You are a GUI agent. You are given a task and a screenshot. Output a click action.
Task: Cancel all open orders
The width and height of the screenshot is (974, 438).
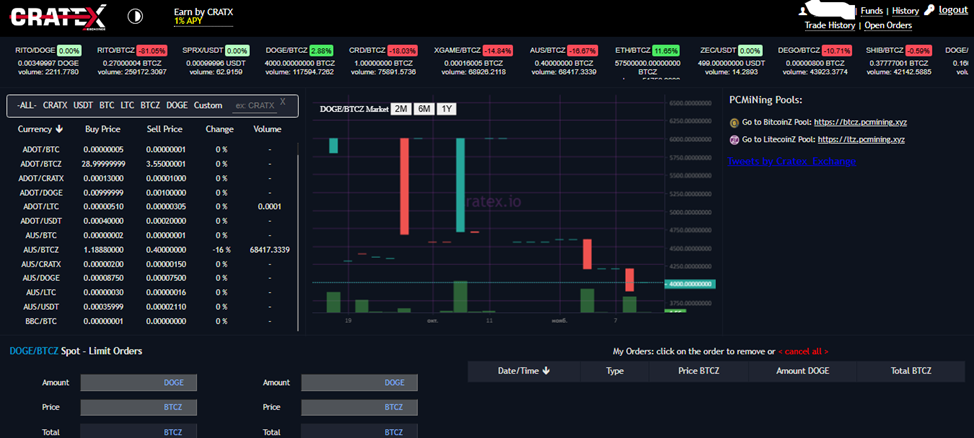(804, 351)
